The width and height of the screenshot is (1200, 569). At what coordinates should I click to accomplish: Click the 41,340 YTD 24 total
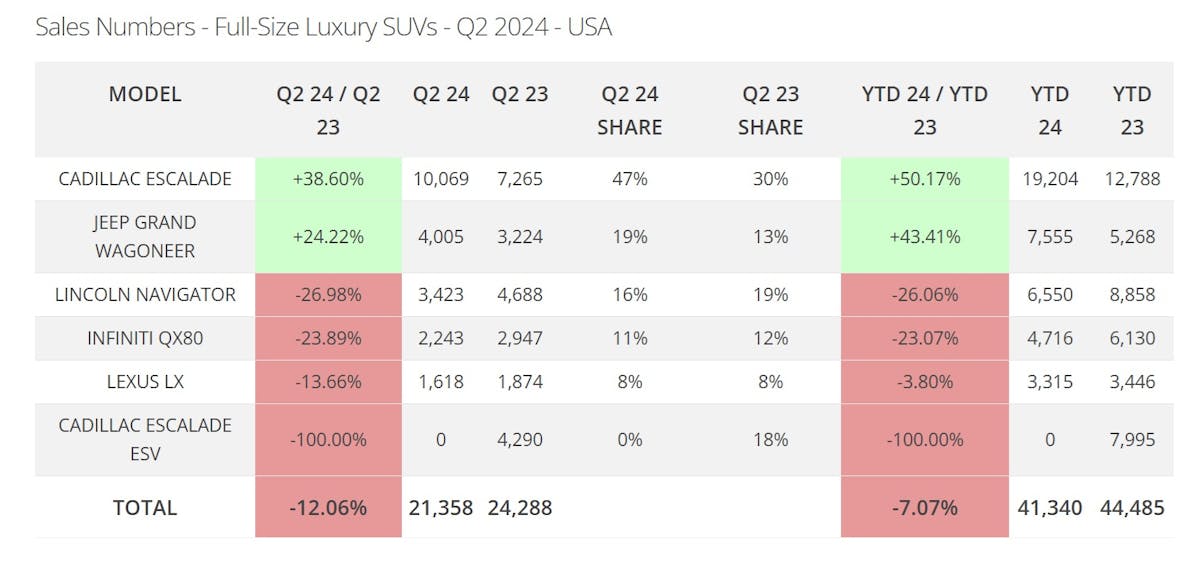pyautogui.click(x=1049, y=507)
